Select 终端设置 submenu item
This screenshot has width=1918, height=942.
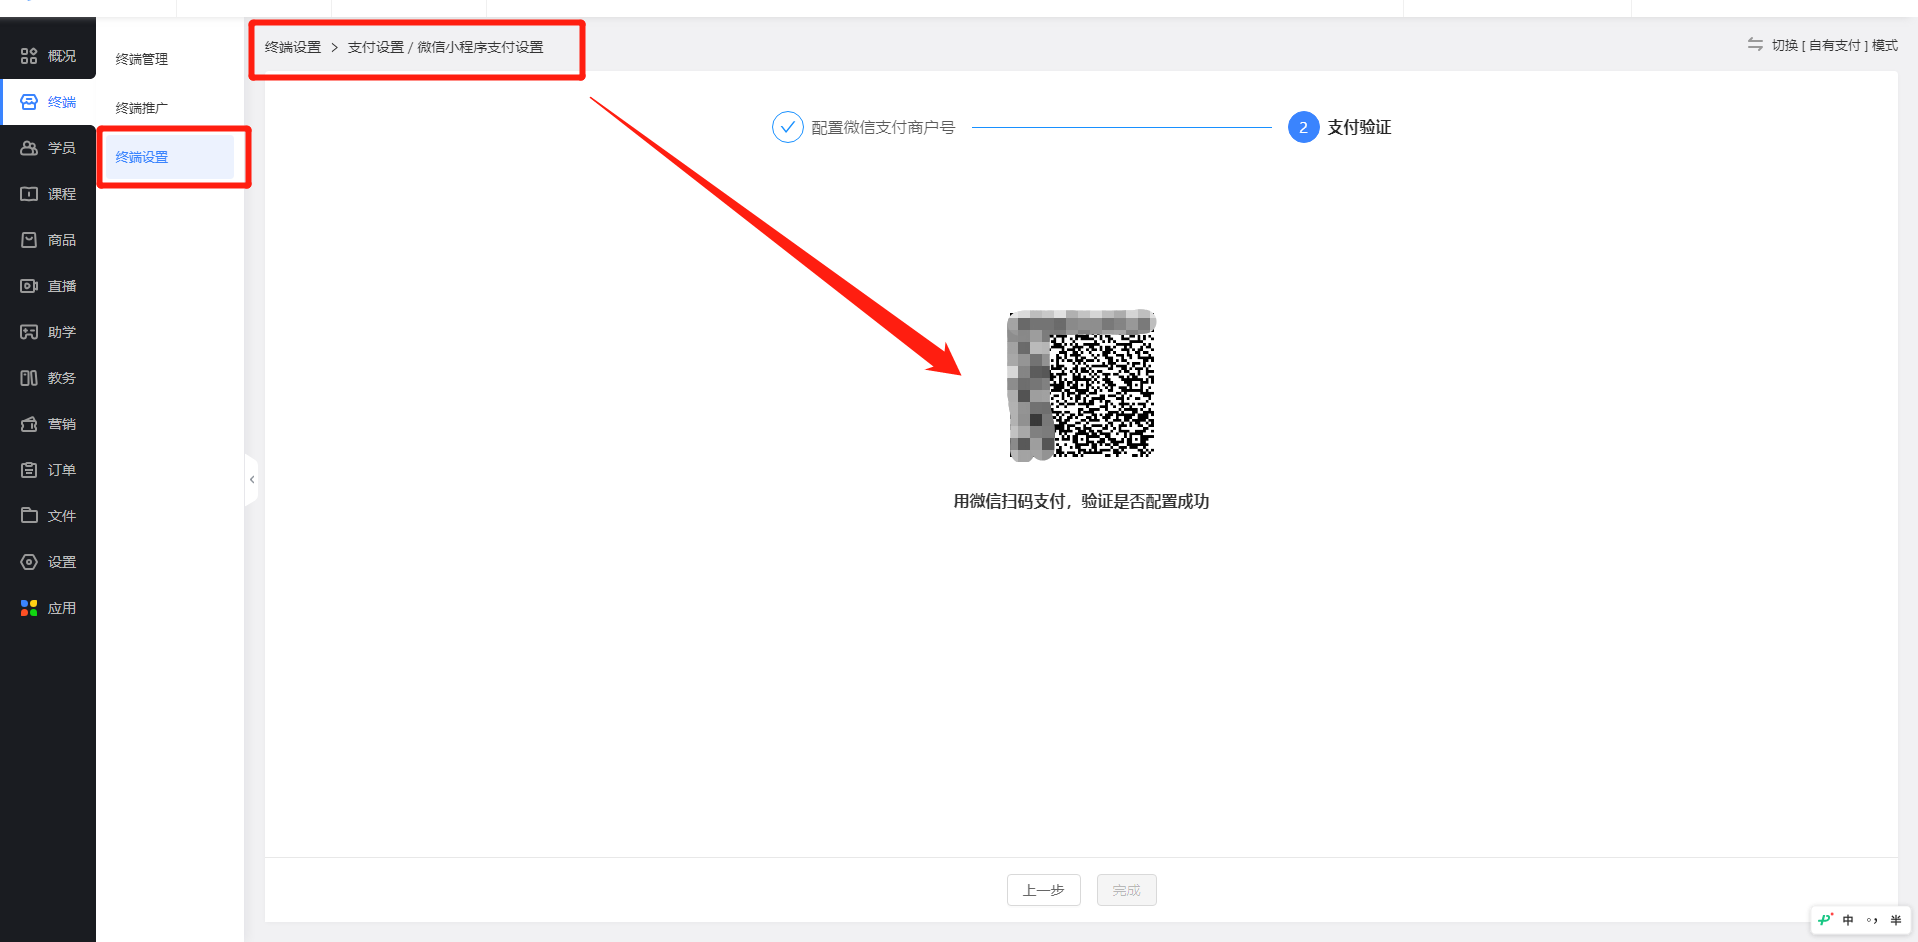(170, 157)
